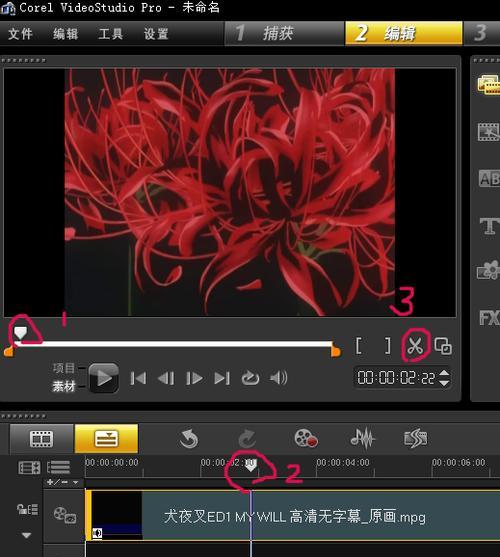This screenshot has height=557, width=500.
Task: Click the left orange trim marker
Action: (x=9, y=351)
